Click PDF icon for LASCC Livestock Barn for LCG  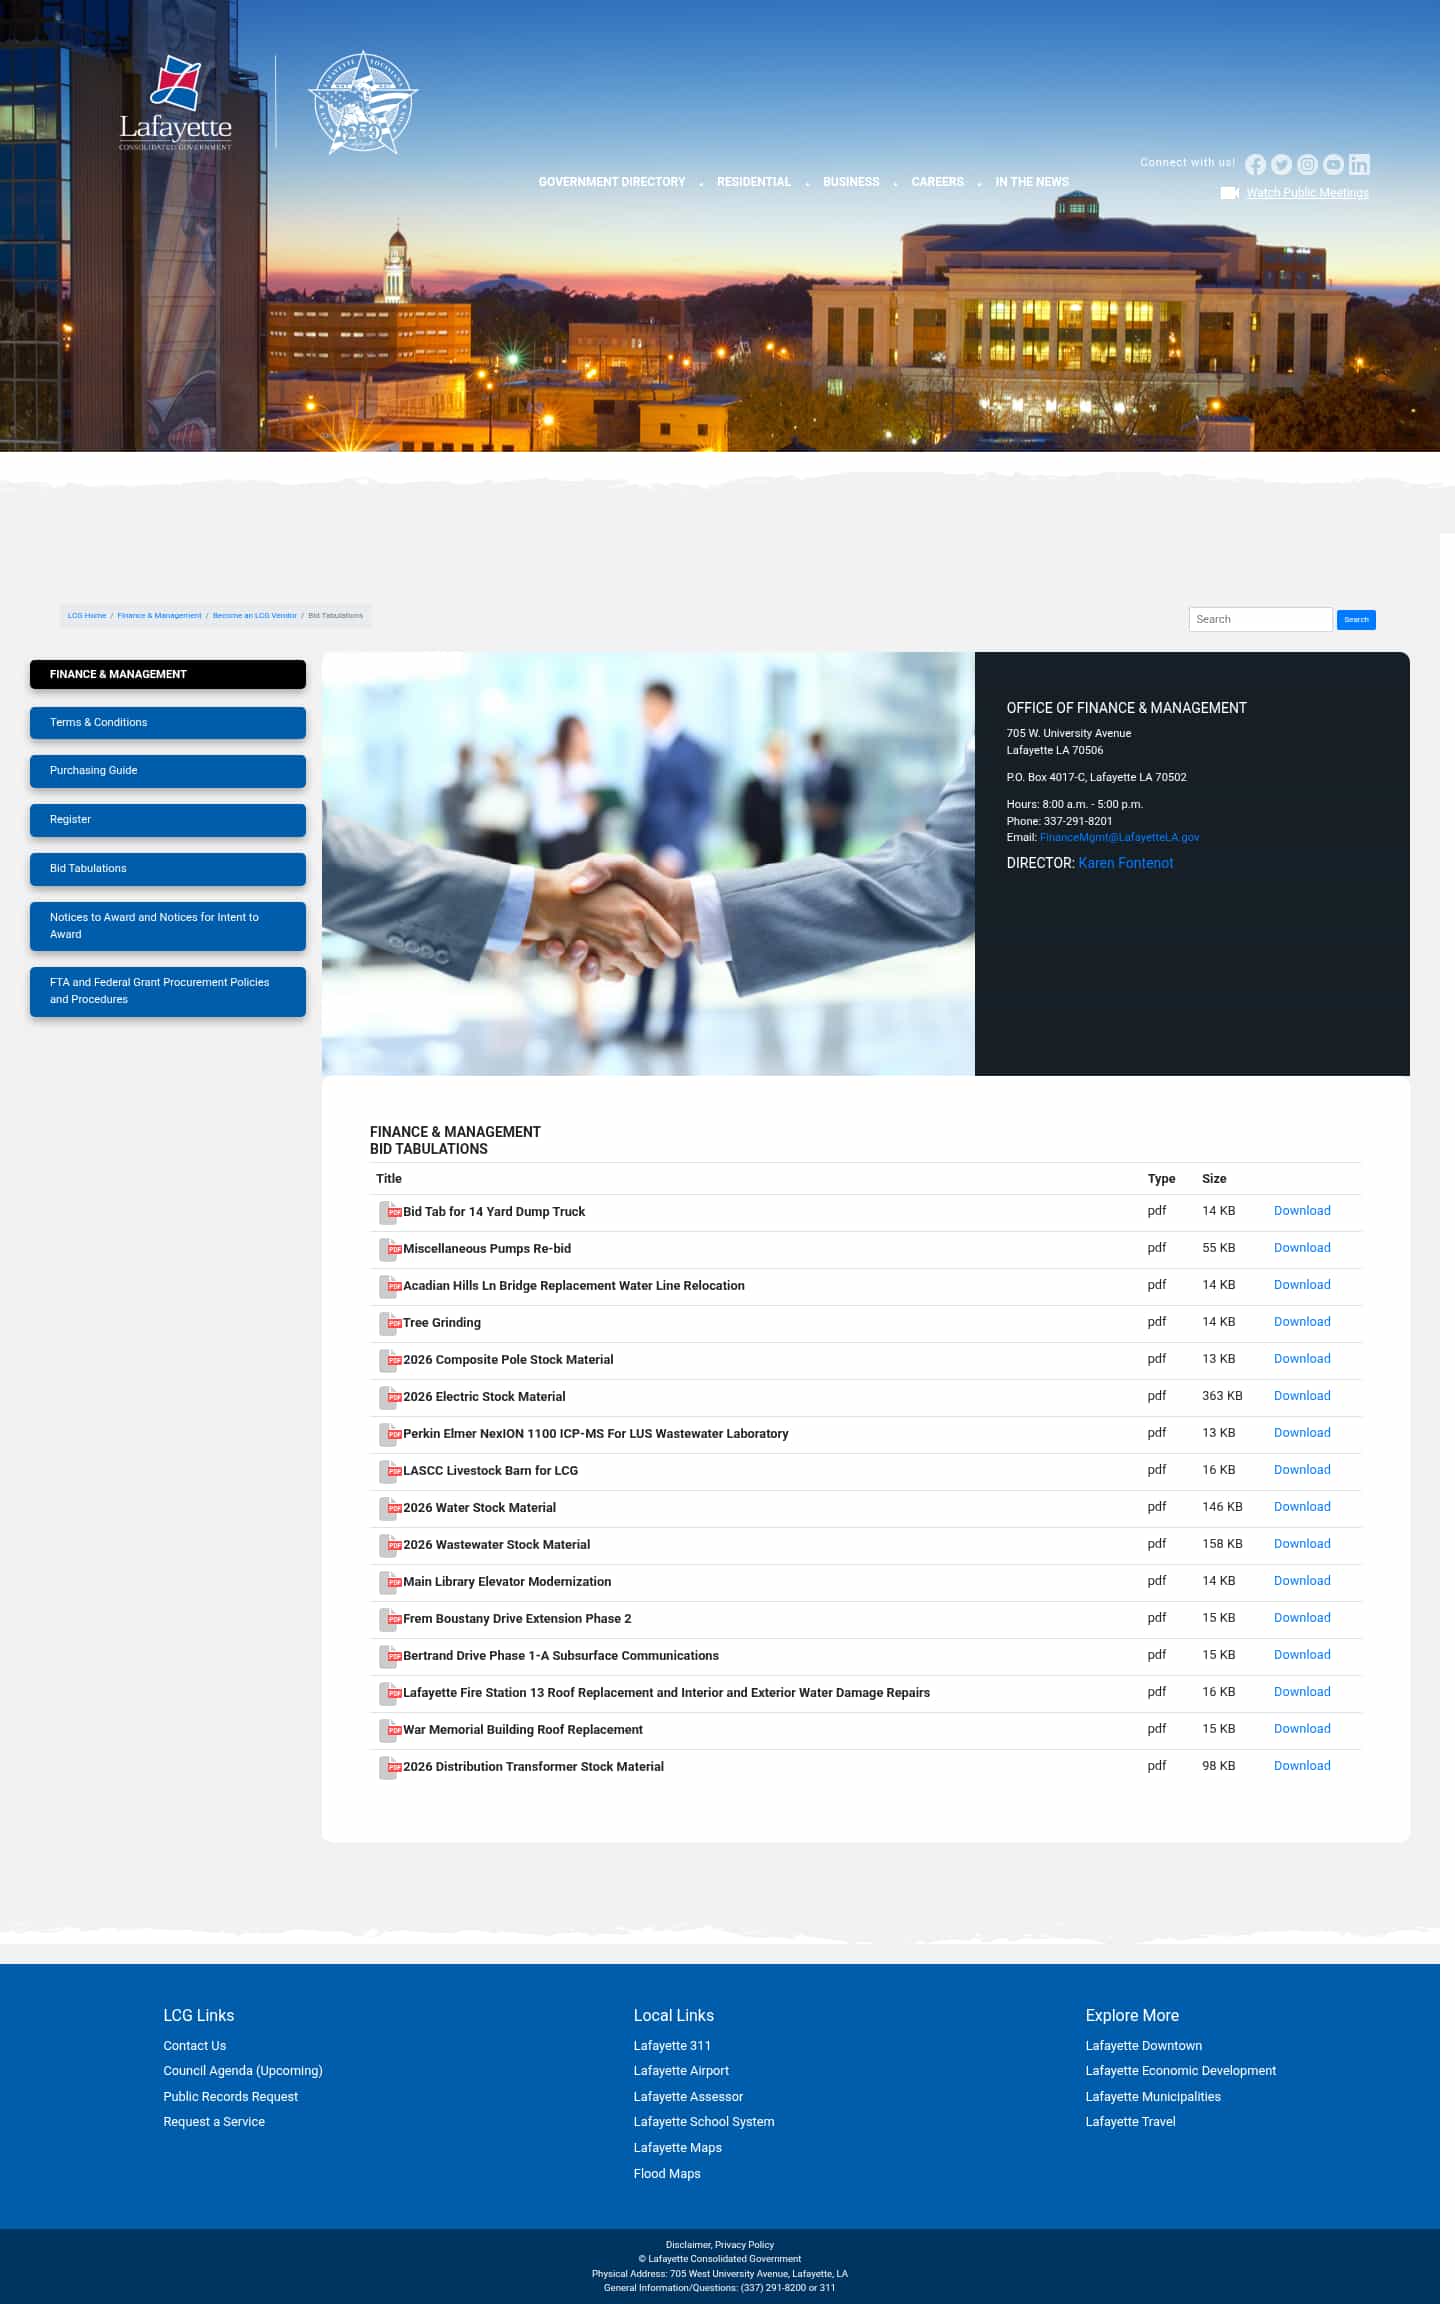390,1471
